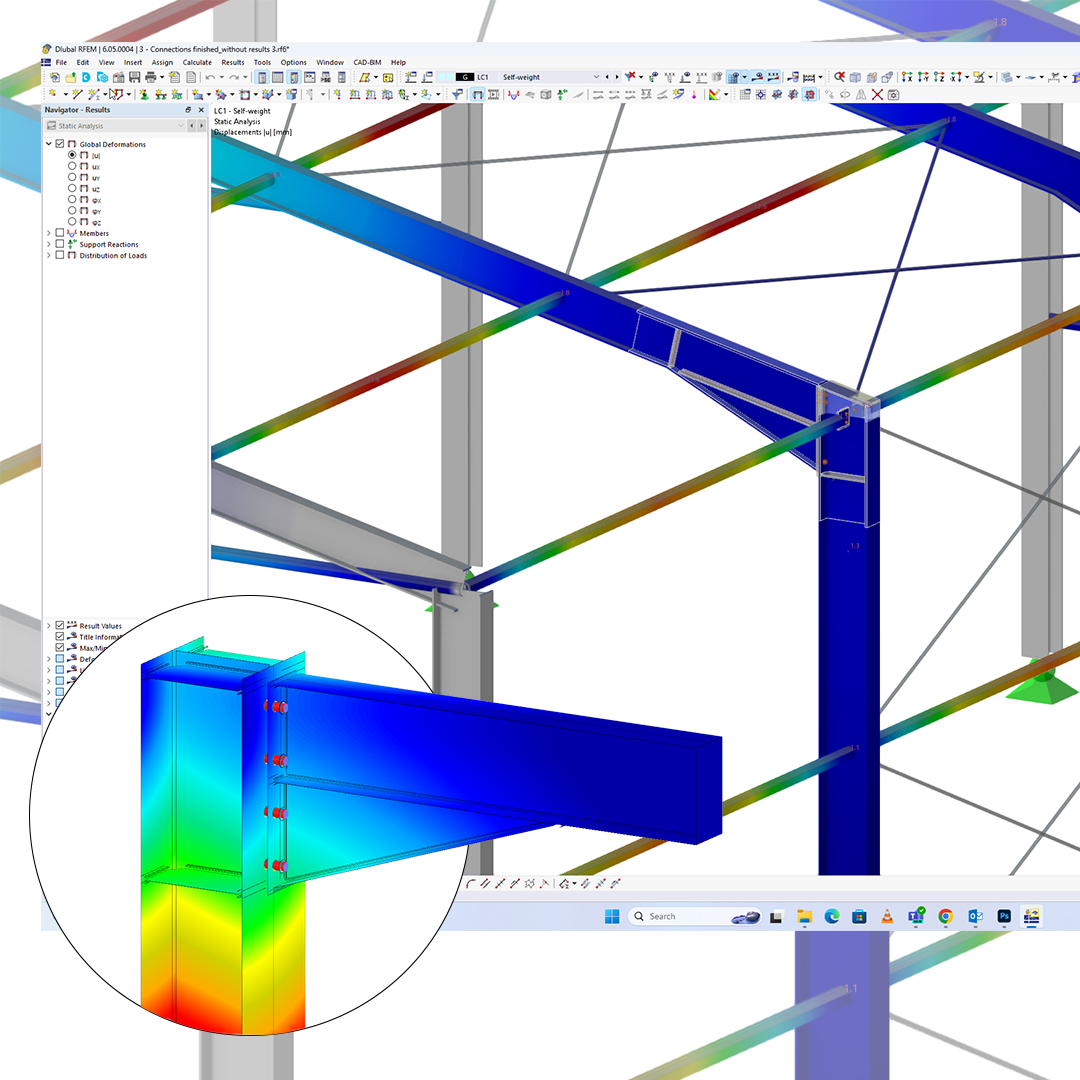Select the uZ radio button
1080x1080 pixels.
pos(72,188)
